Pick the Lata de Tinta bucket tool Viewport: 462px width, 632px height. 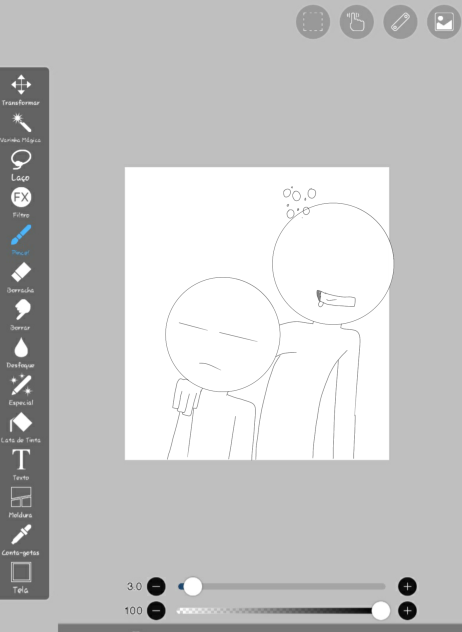(x=21, y=428)
